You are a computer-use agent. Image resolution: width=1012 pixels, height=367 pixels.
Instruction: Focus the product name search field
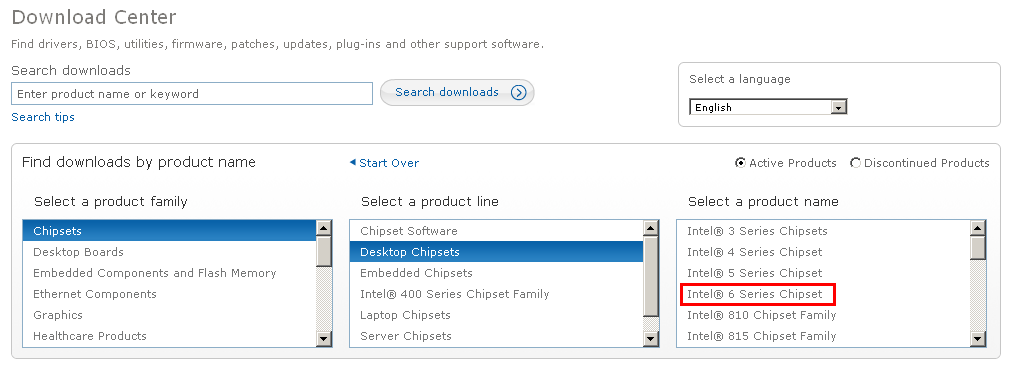(192, 94)
